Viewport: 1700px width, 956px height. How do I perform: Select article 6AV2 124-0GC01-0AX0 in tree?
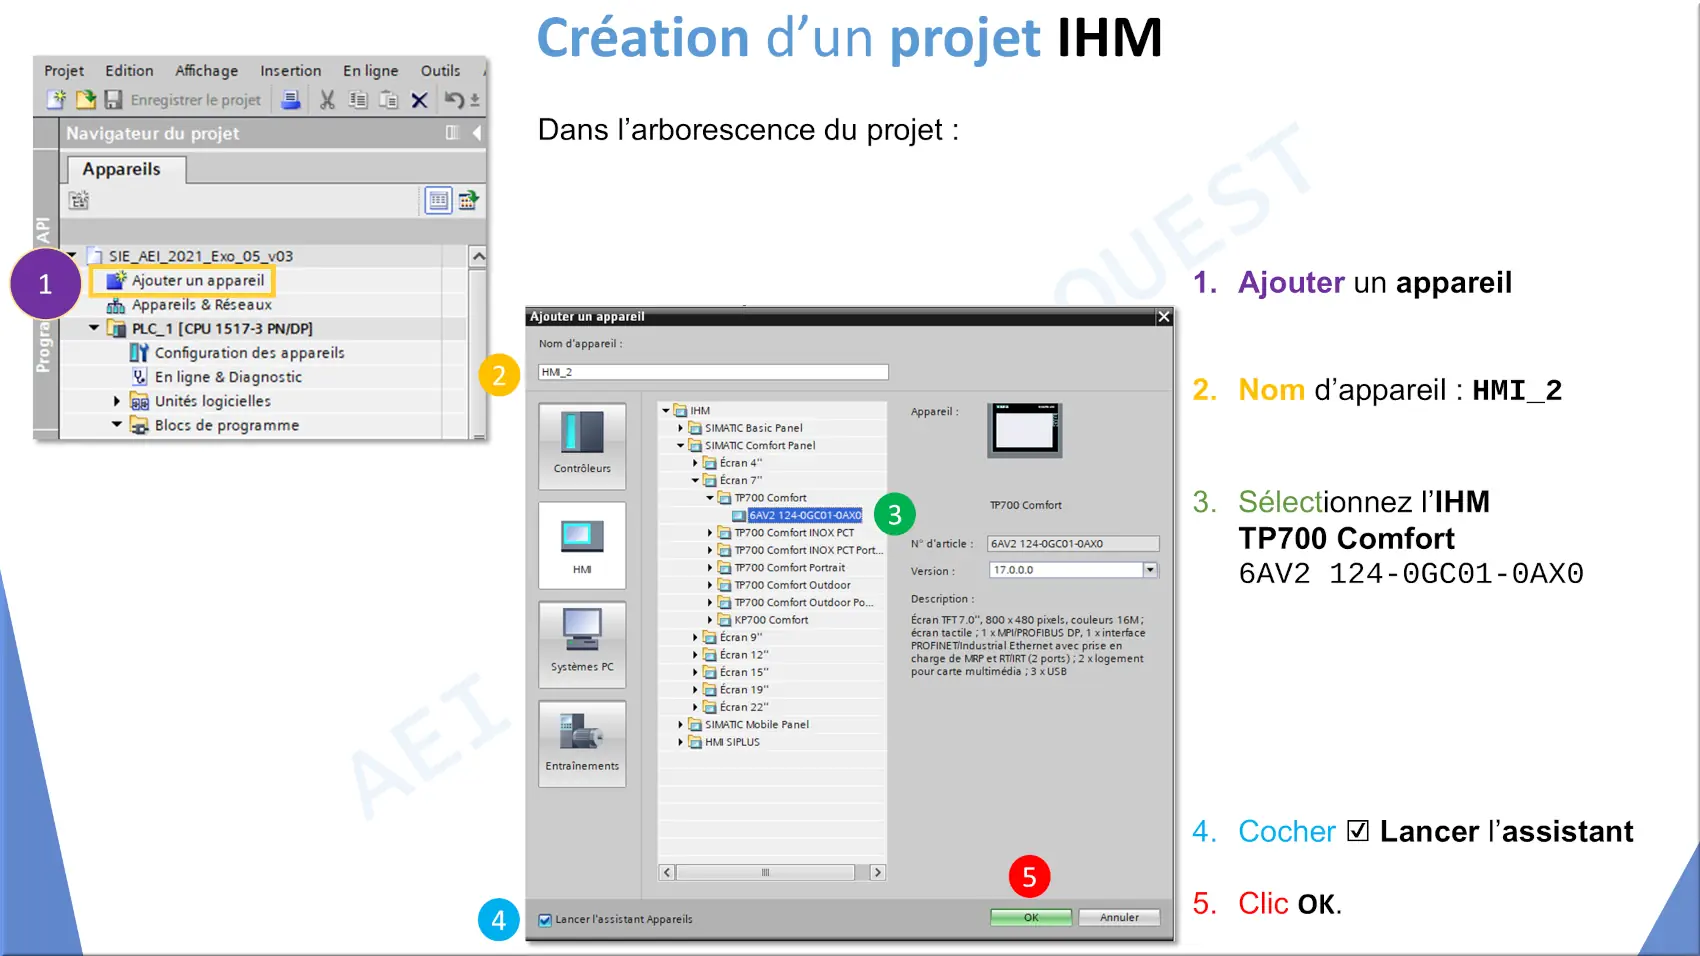805,516
